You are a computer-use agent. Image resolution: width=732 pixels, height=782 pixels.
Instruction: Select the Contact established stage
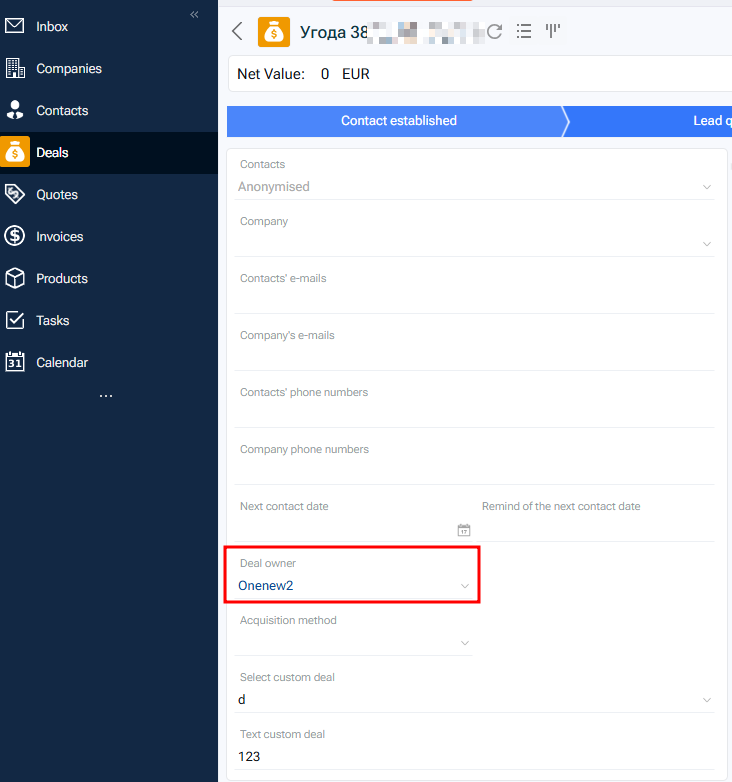tap(398, 121)
